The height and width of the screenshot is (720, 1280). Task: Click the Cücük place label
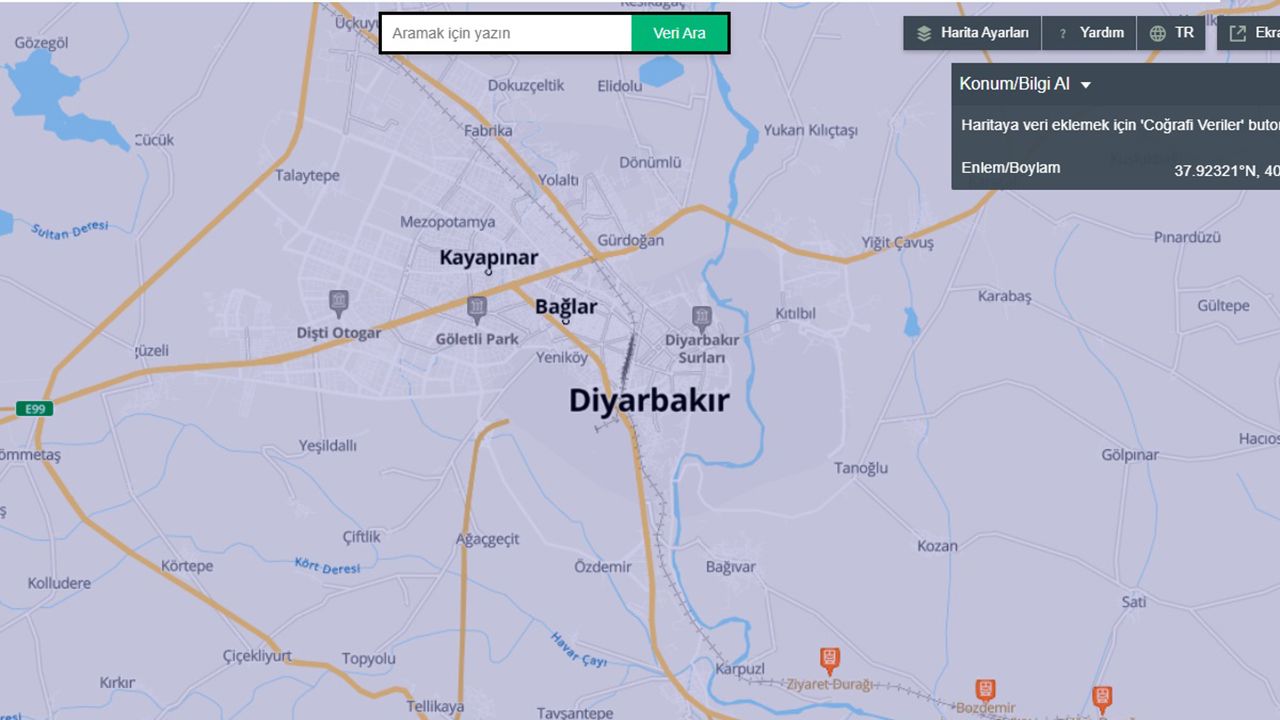pos(154,140)
